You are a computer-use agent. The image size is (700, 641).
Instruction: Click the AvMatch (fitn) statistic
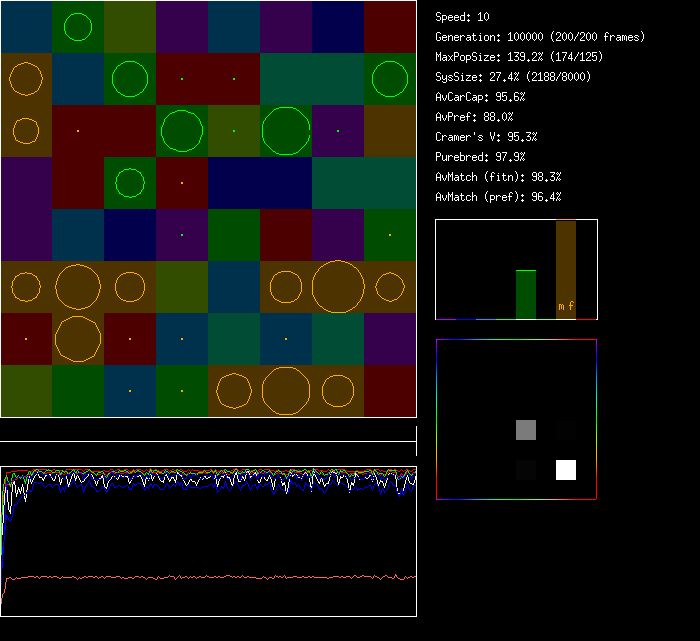click(x=498, y=177)
